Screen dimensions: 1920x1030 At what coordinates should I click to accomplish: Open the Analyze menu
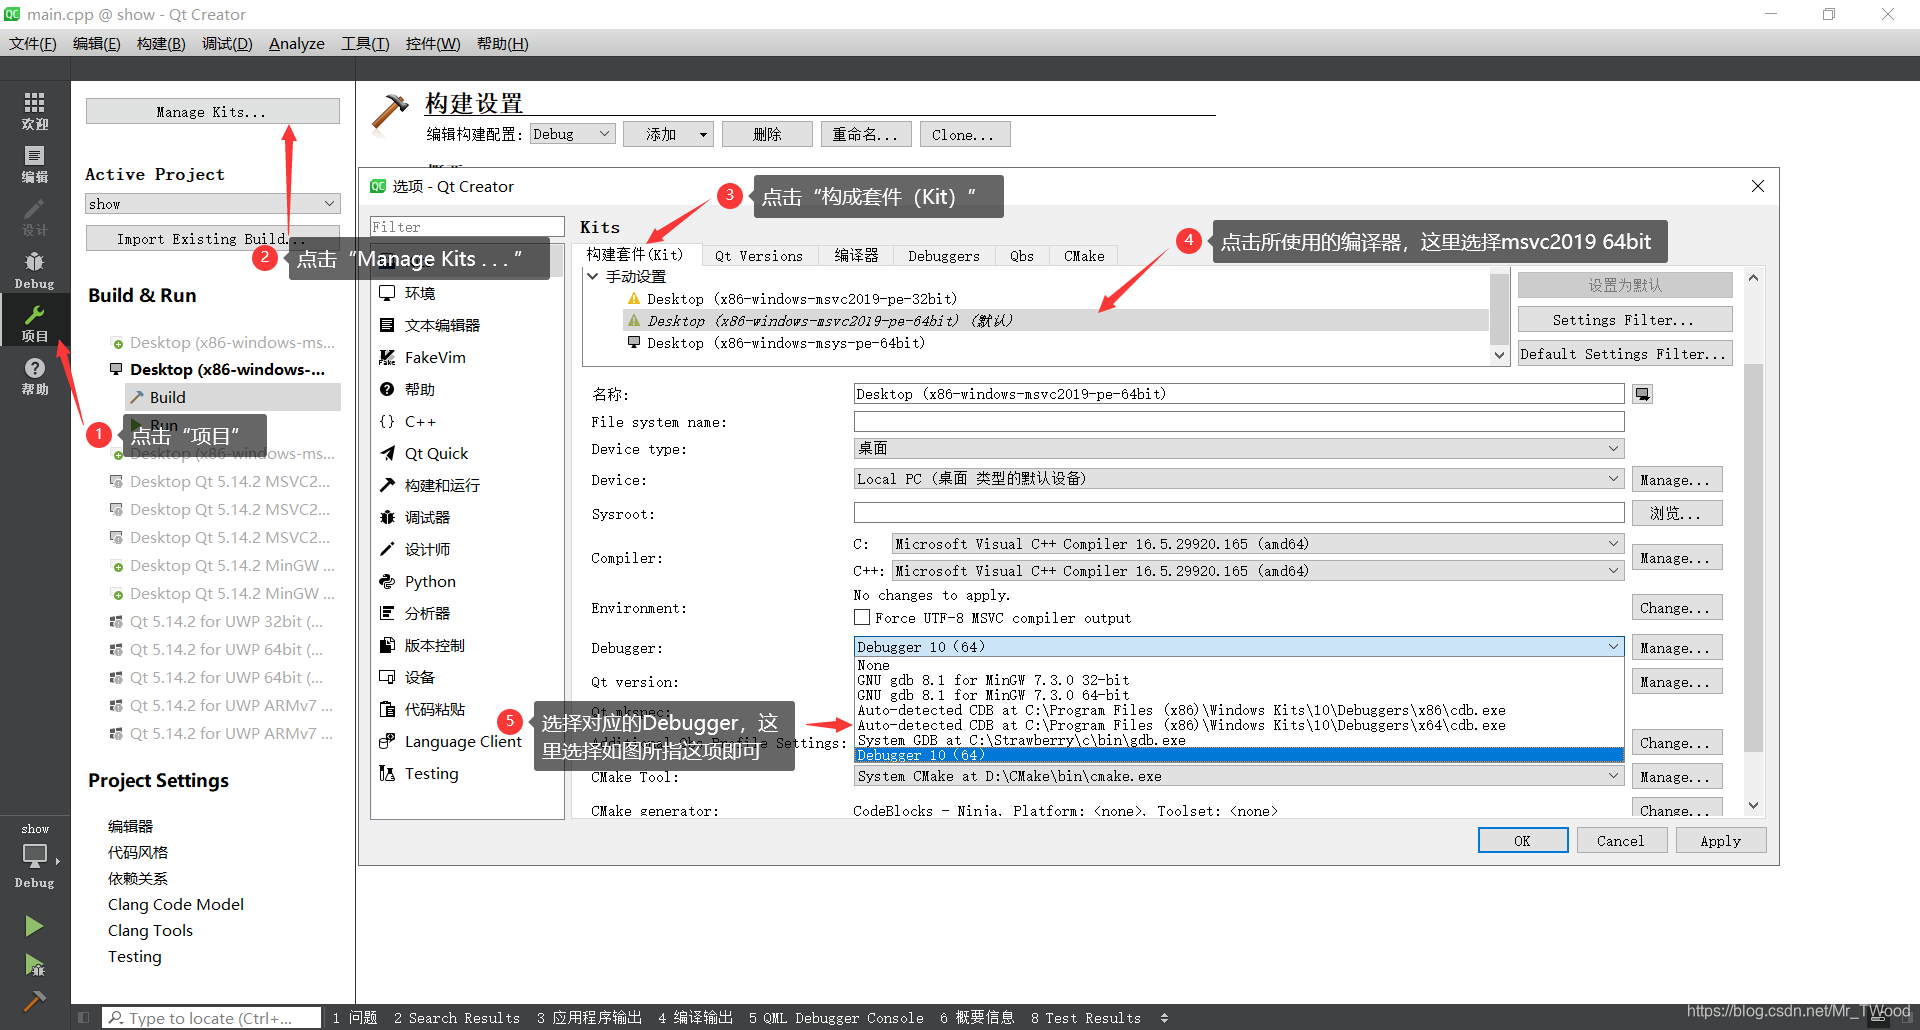[297, 44]
